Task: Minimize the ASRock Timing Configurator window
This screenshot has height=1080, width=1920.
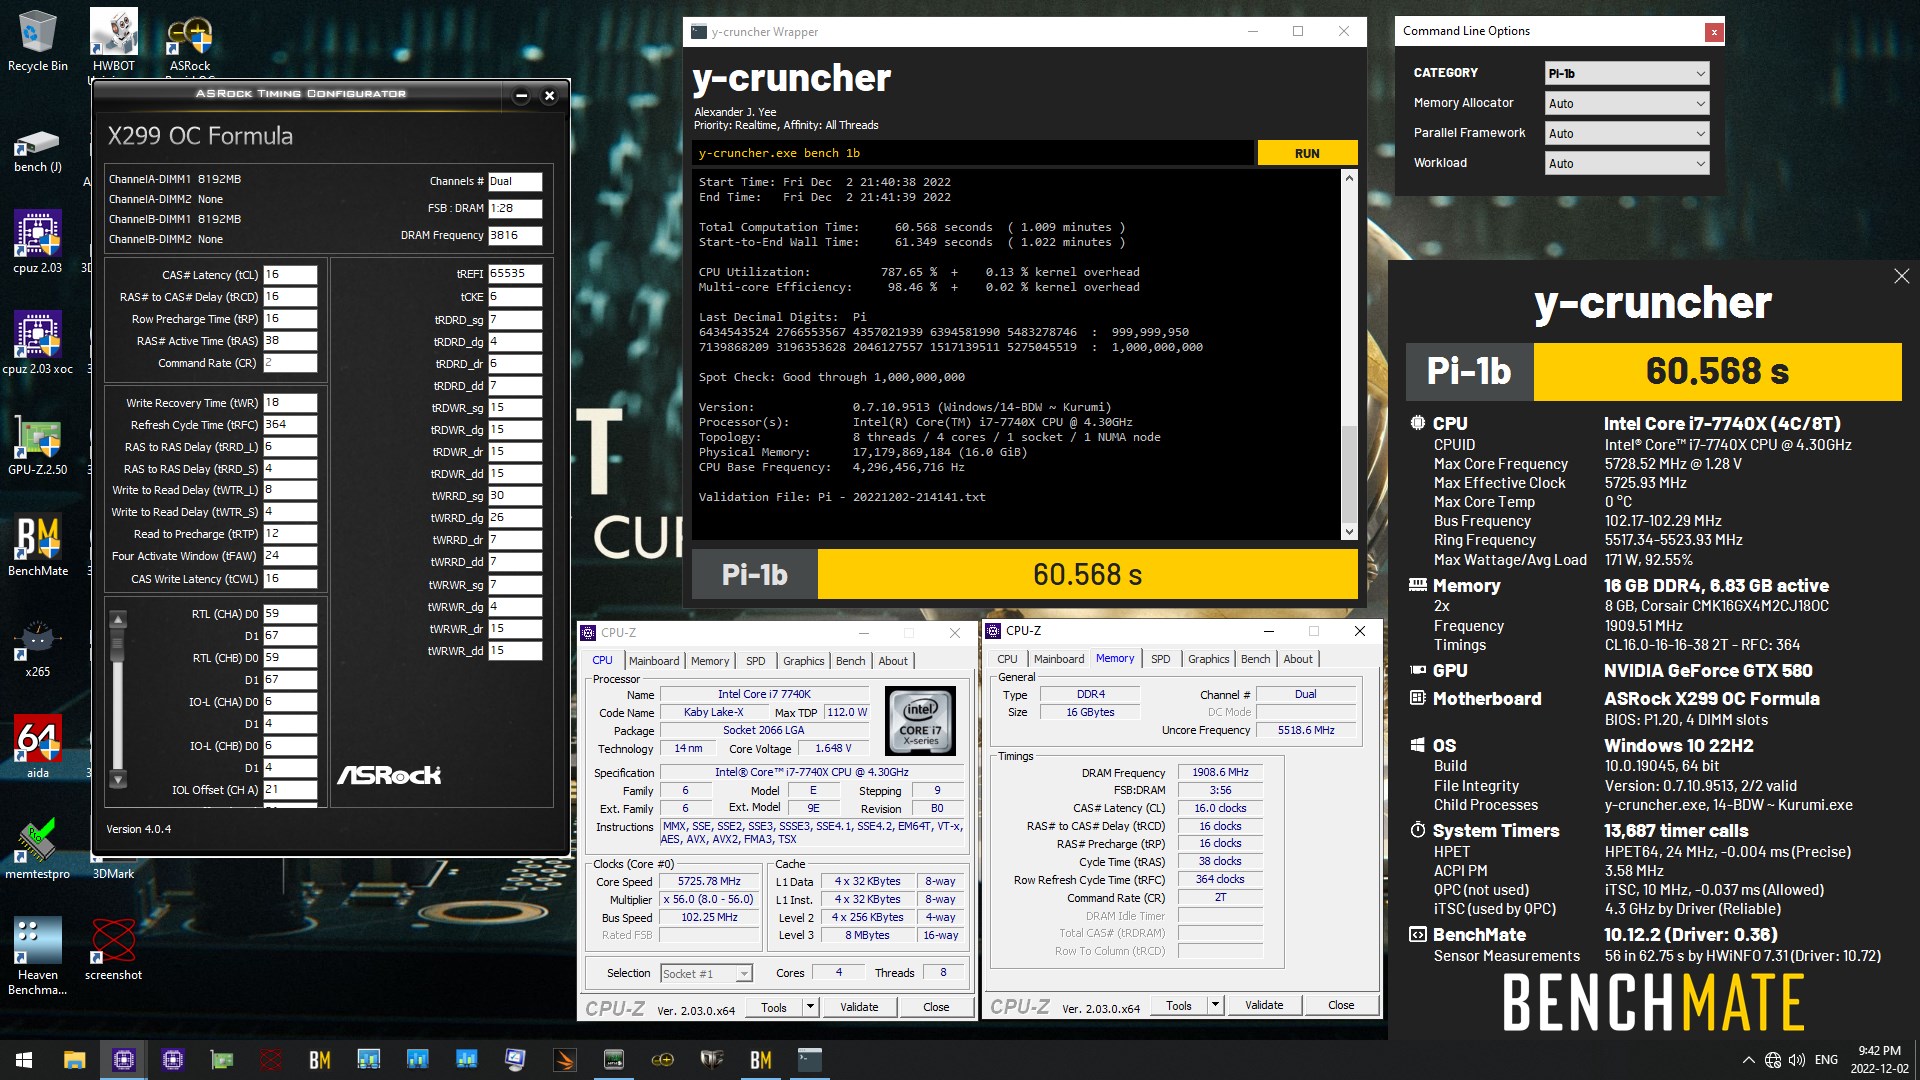Action: tap(521, 96)
